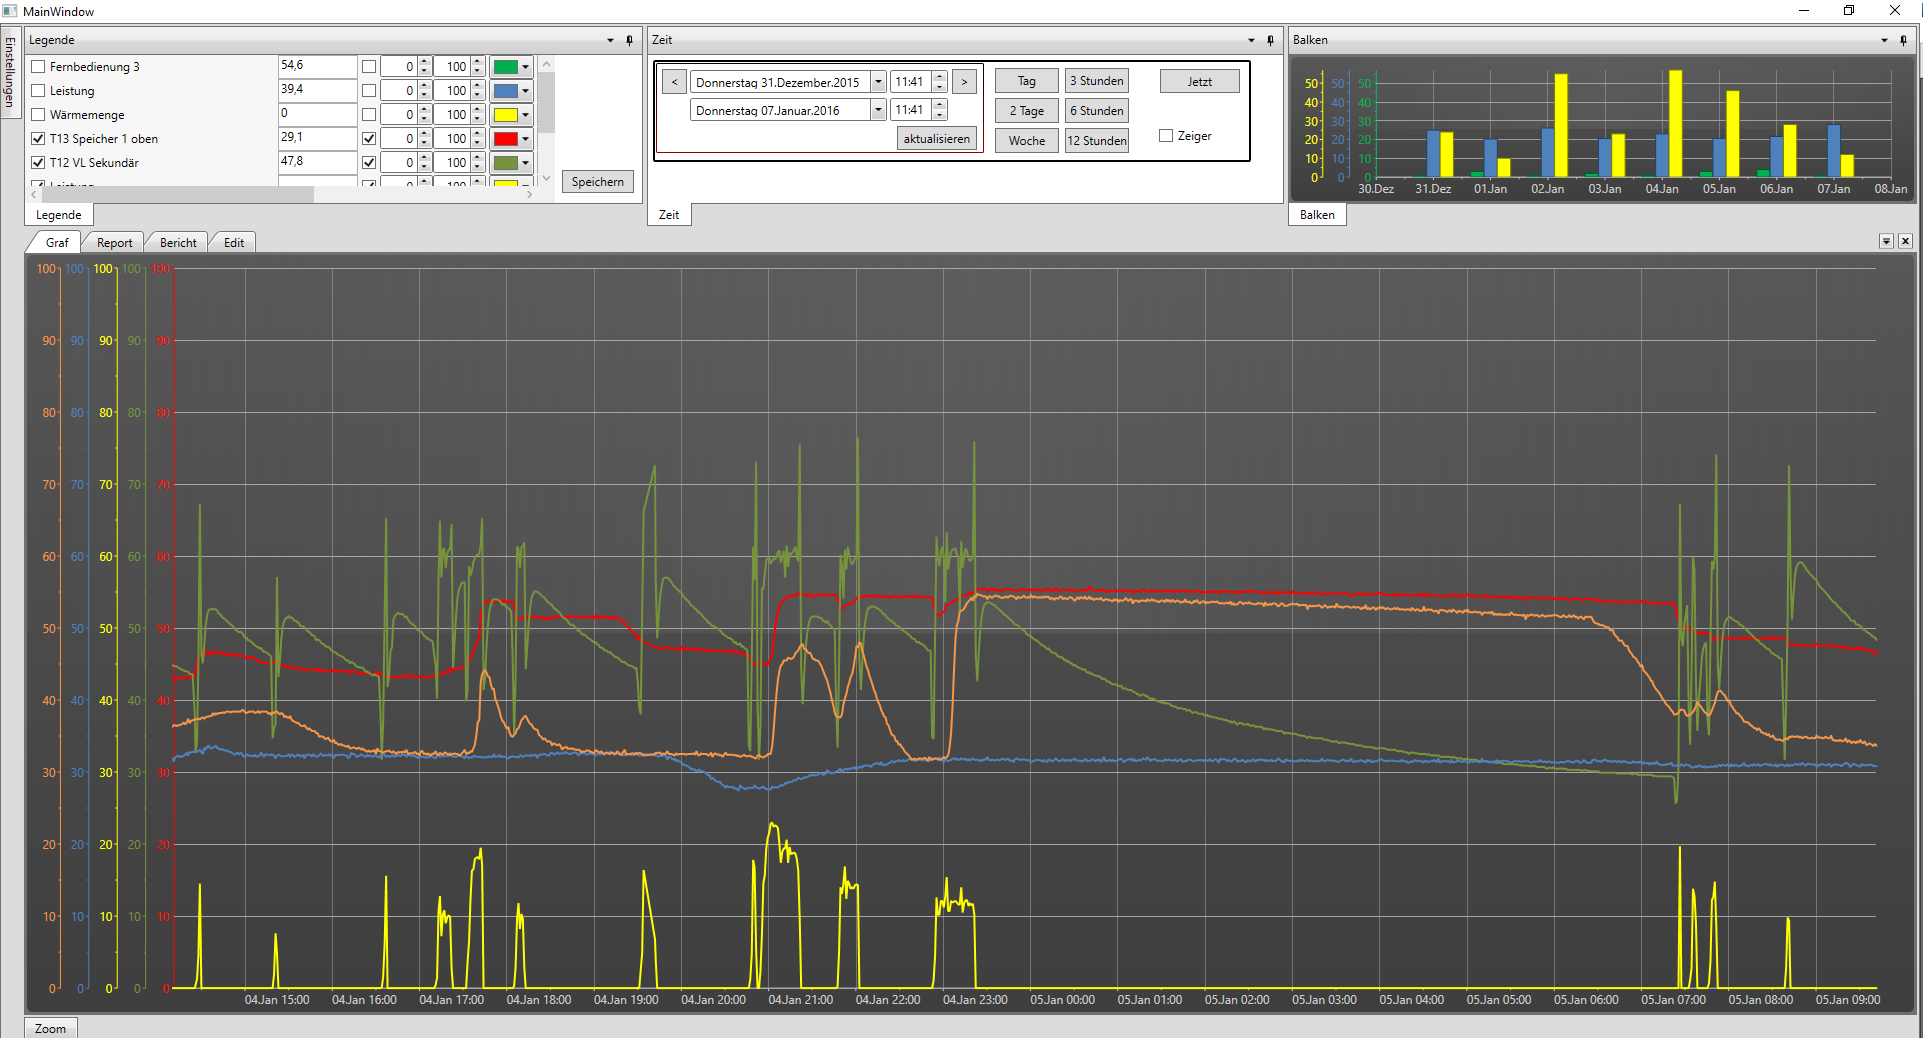Screen dimensions: 1923x1038
Task: Open the Zeit panel options dropdown arrow
Action: pyautogui.click(x=1251, y=40)
